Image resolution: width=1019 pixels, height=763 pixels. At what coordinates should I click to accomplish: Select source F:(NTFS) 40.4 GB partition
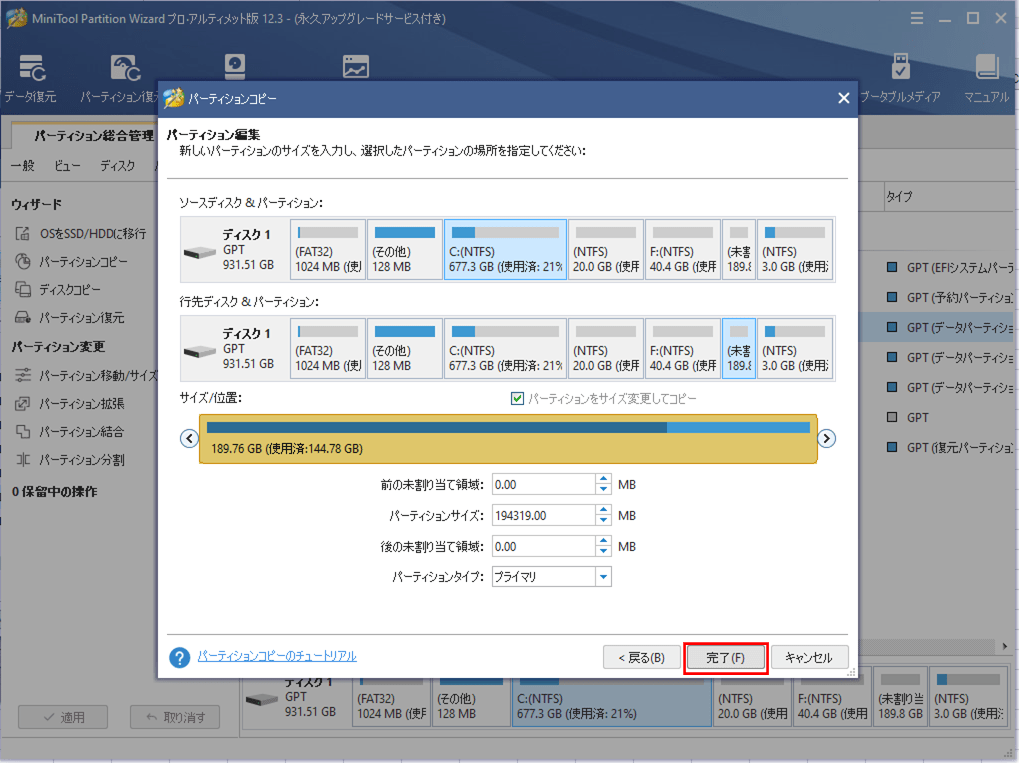[x=683, y=250]
